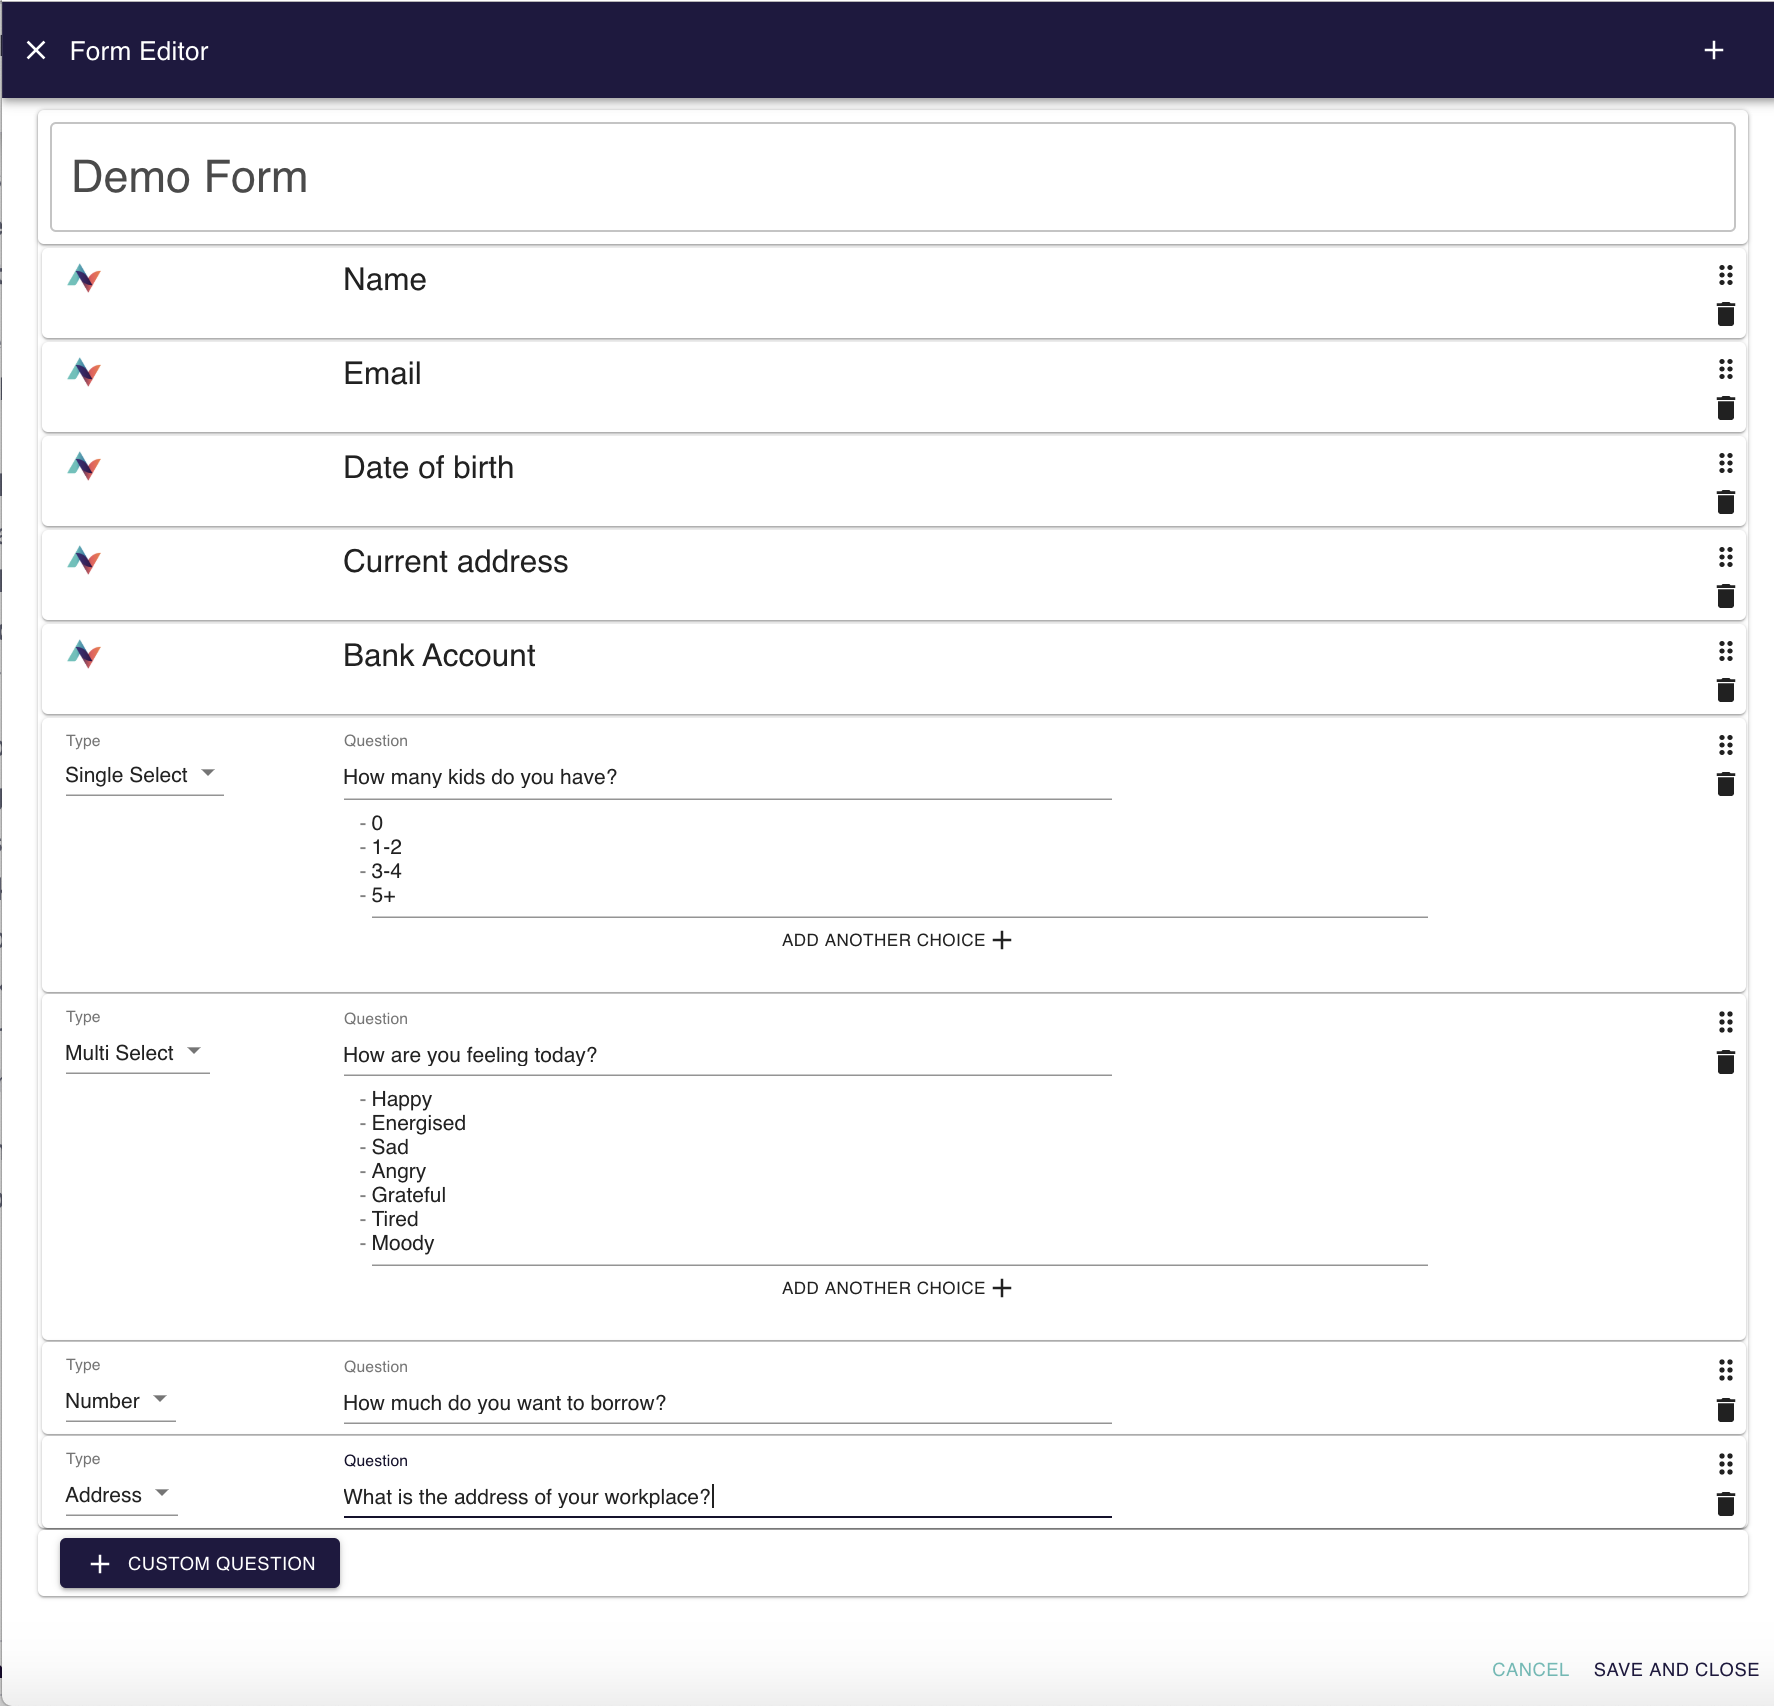The width and height of the screenshot is (1774, 1706).
Task: Delete the workplace address question
Action: coord(1725,1504)
